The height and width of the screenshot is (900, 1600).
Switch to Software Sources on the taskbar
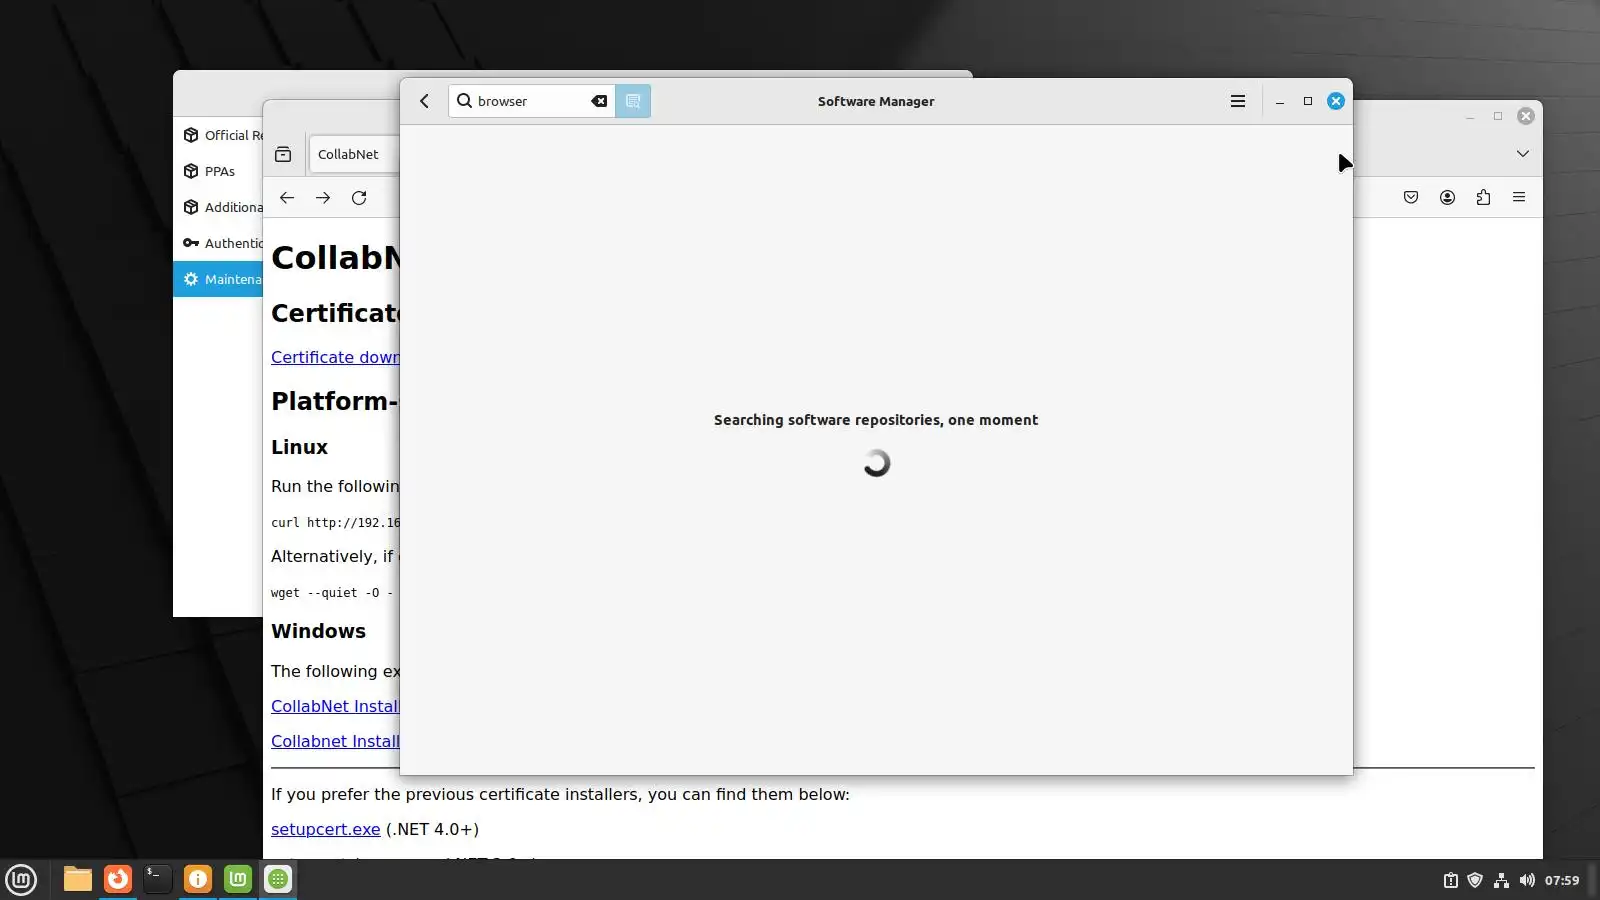click(x=238, y=879)
